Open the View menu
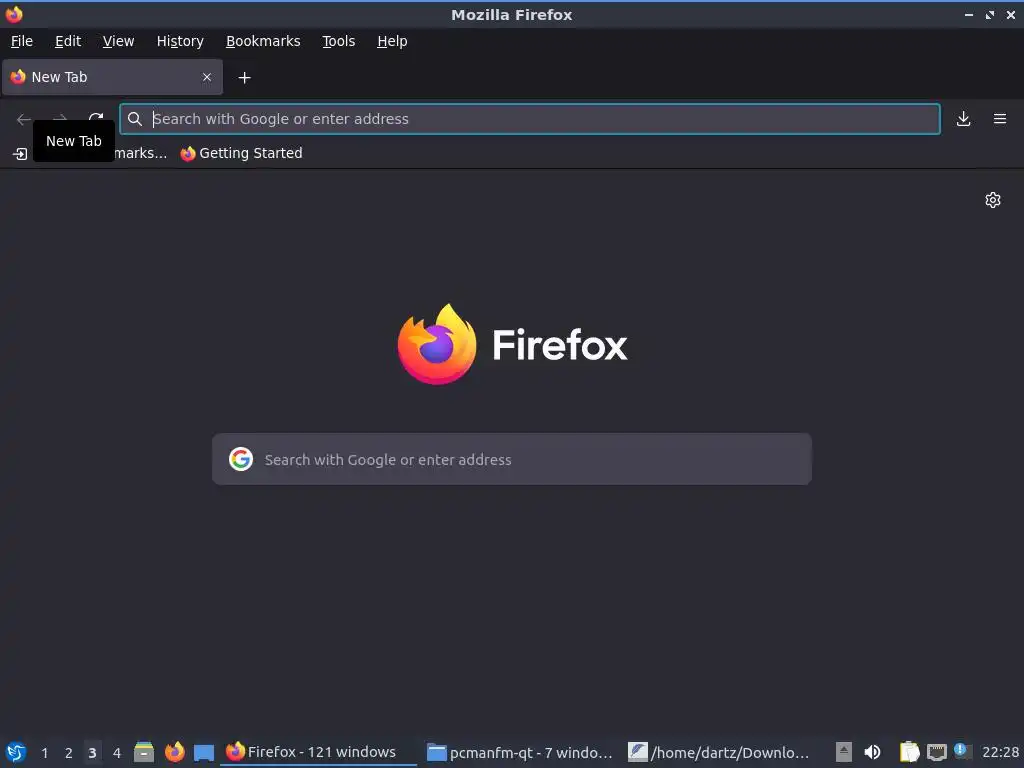1024x768 pixels. click(x=118, y=41)
